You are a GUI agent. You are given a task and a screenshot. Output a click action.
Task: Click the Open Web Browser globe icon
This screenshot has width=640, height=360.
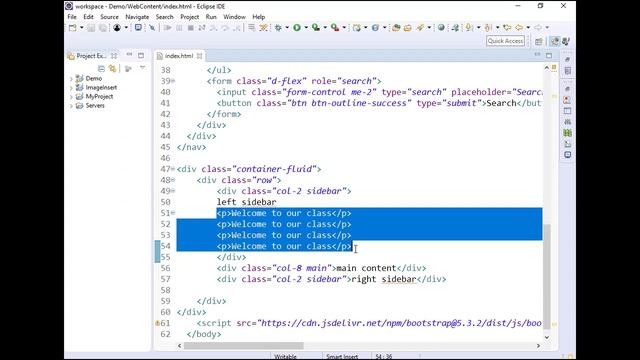coord(441,28)
